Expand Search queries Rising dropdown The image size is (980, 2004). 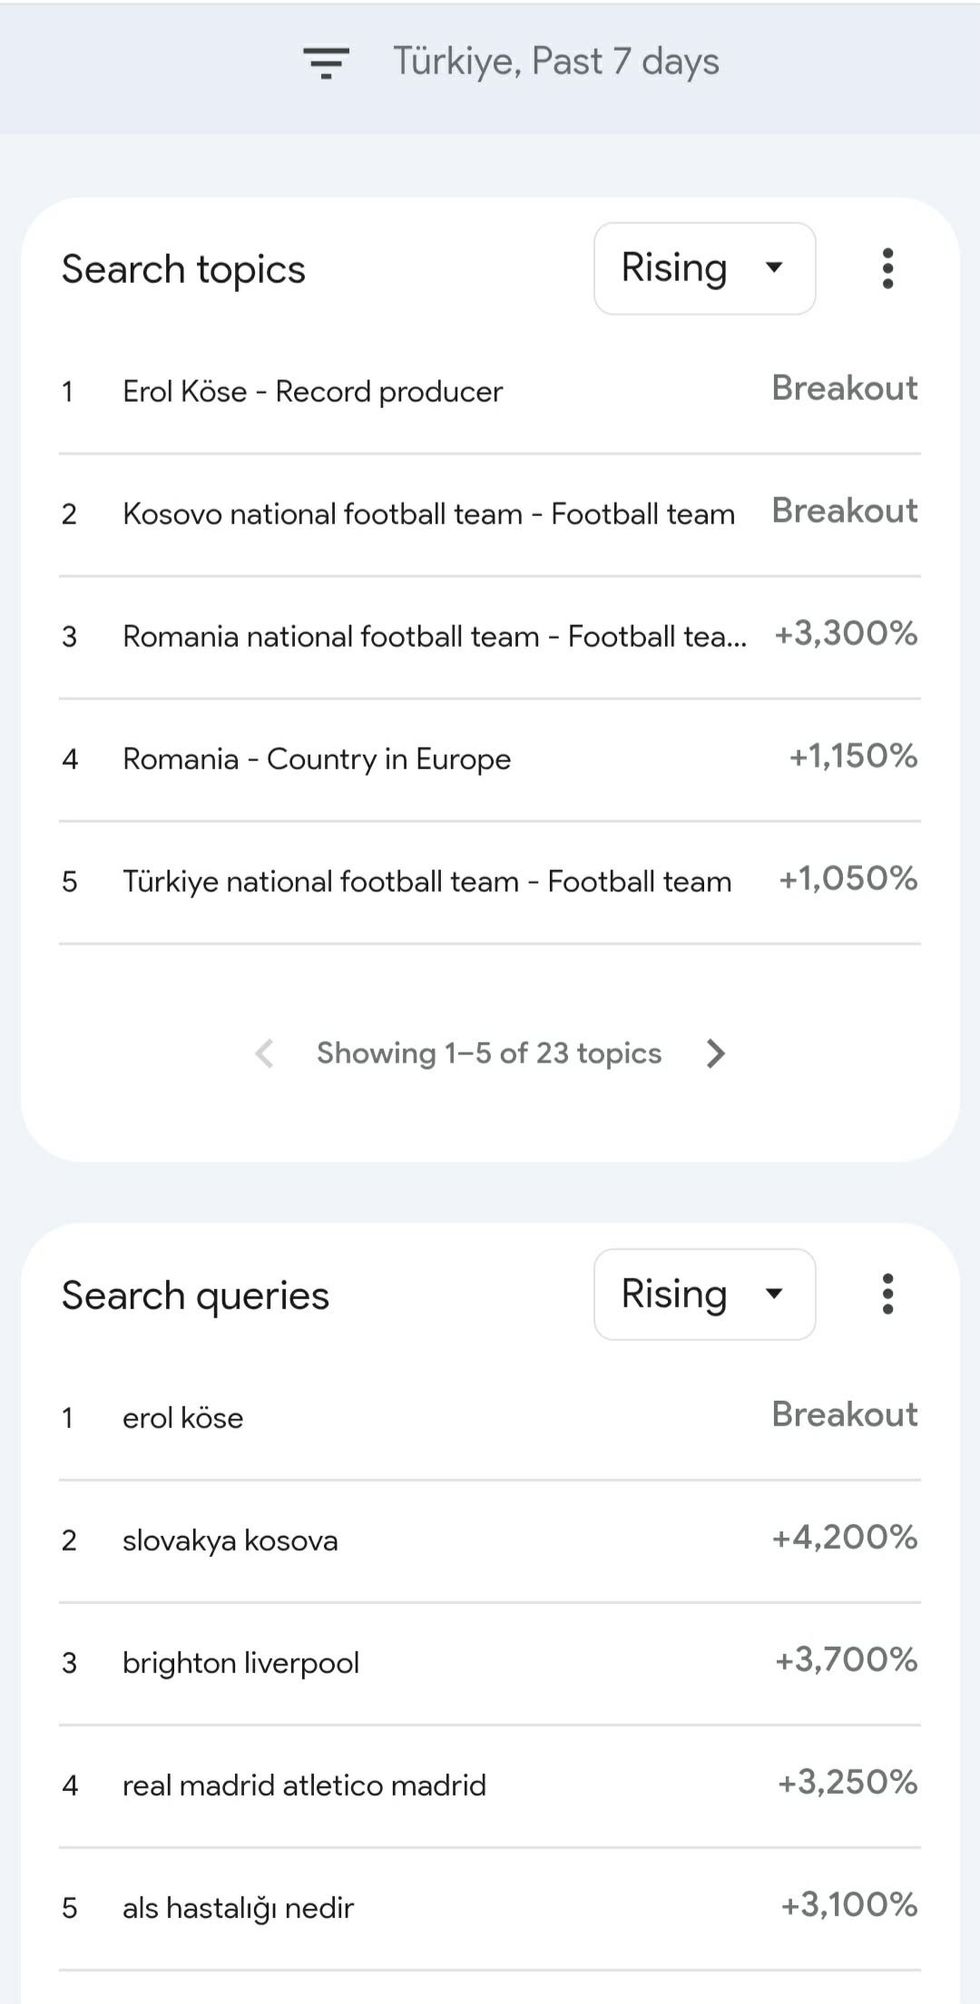pyautogui.click(x=704, y=1294)
